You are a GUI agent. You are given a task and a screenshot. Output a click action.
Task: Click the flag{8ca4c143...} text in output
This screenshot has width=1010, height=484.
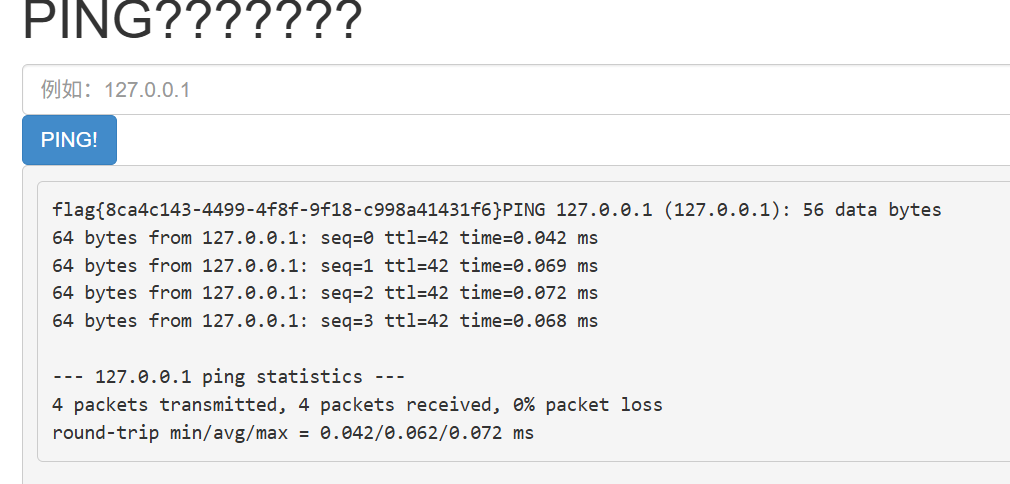click(x=277, y=210)
